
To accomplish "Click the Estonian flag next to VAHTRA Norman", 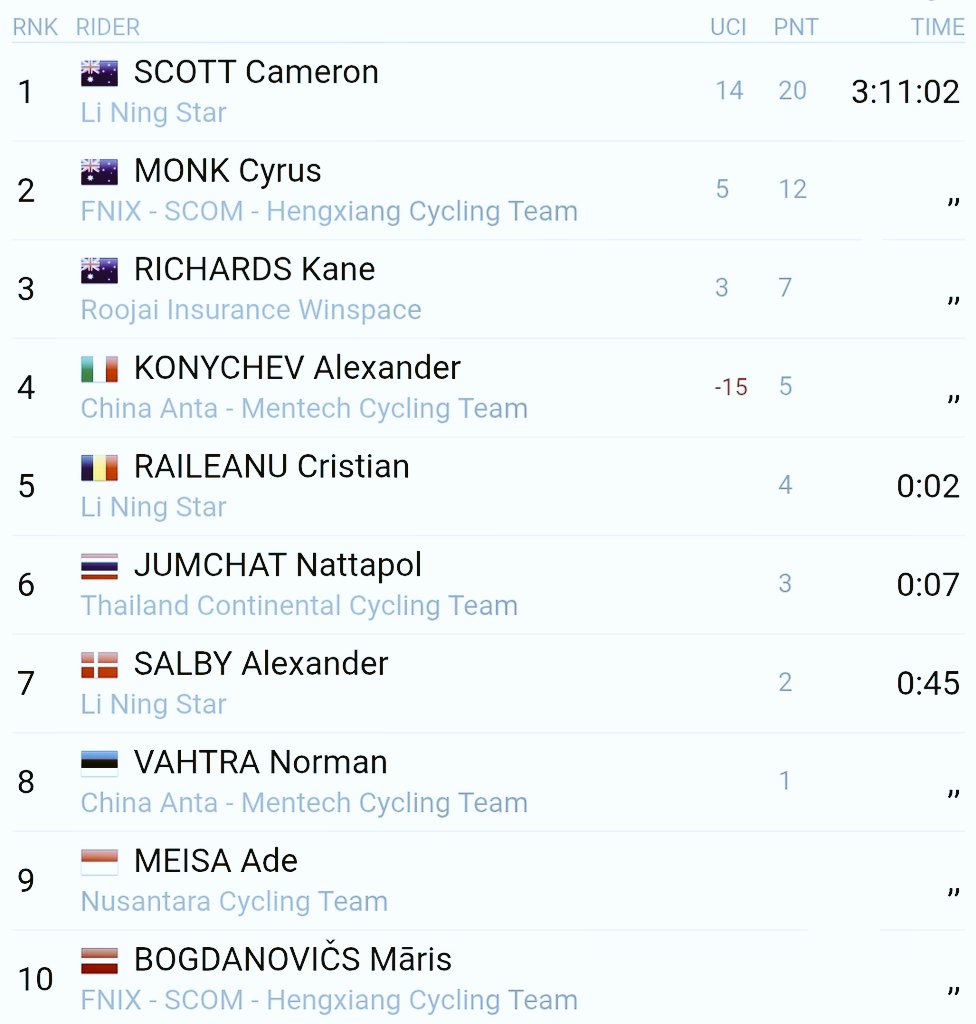I will (99, 763).
